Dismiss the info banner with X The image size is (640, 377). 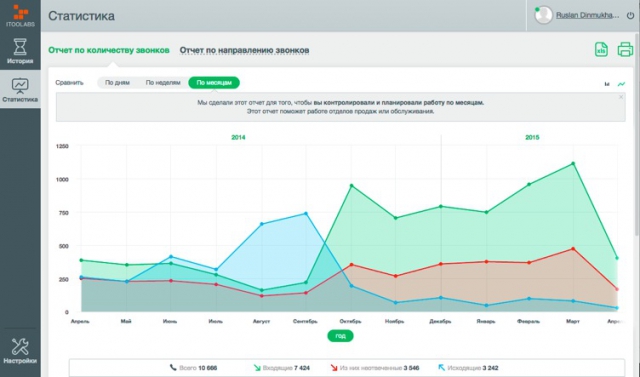point(621,97)
